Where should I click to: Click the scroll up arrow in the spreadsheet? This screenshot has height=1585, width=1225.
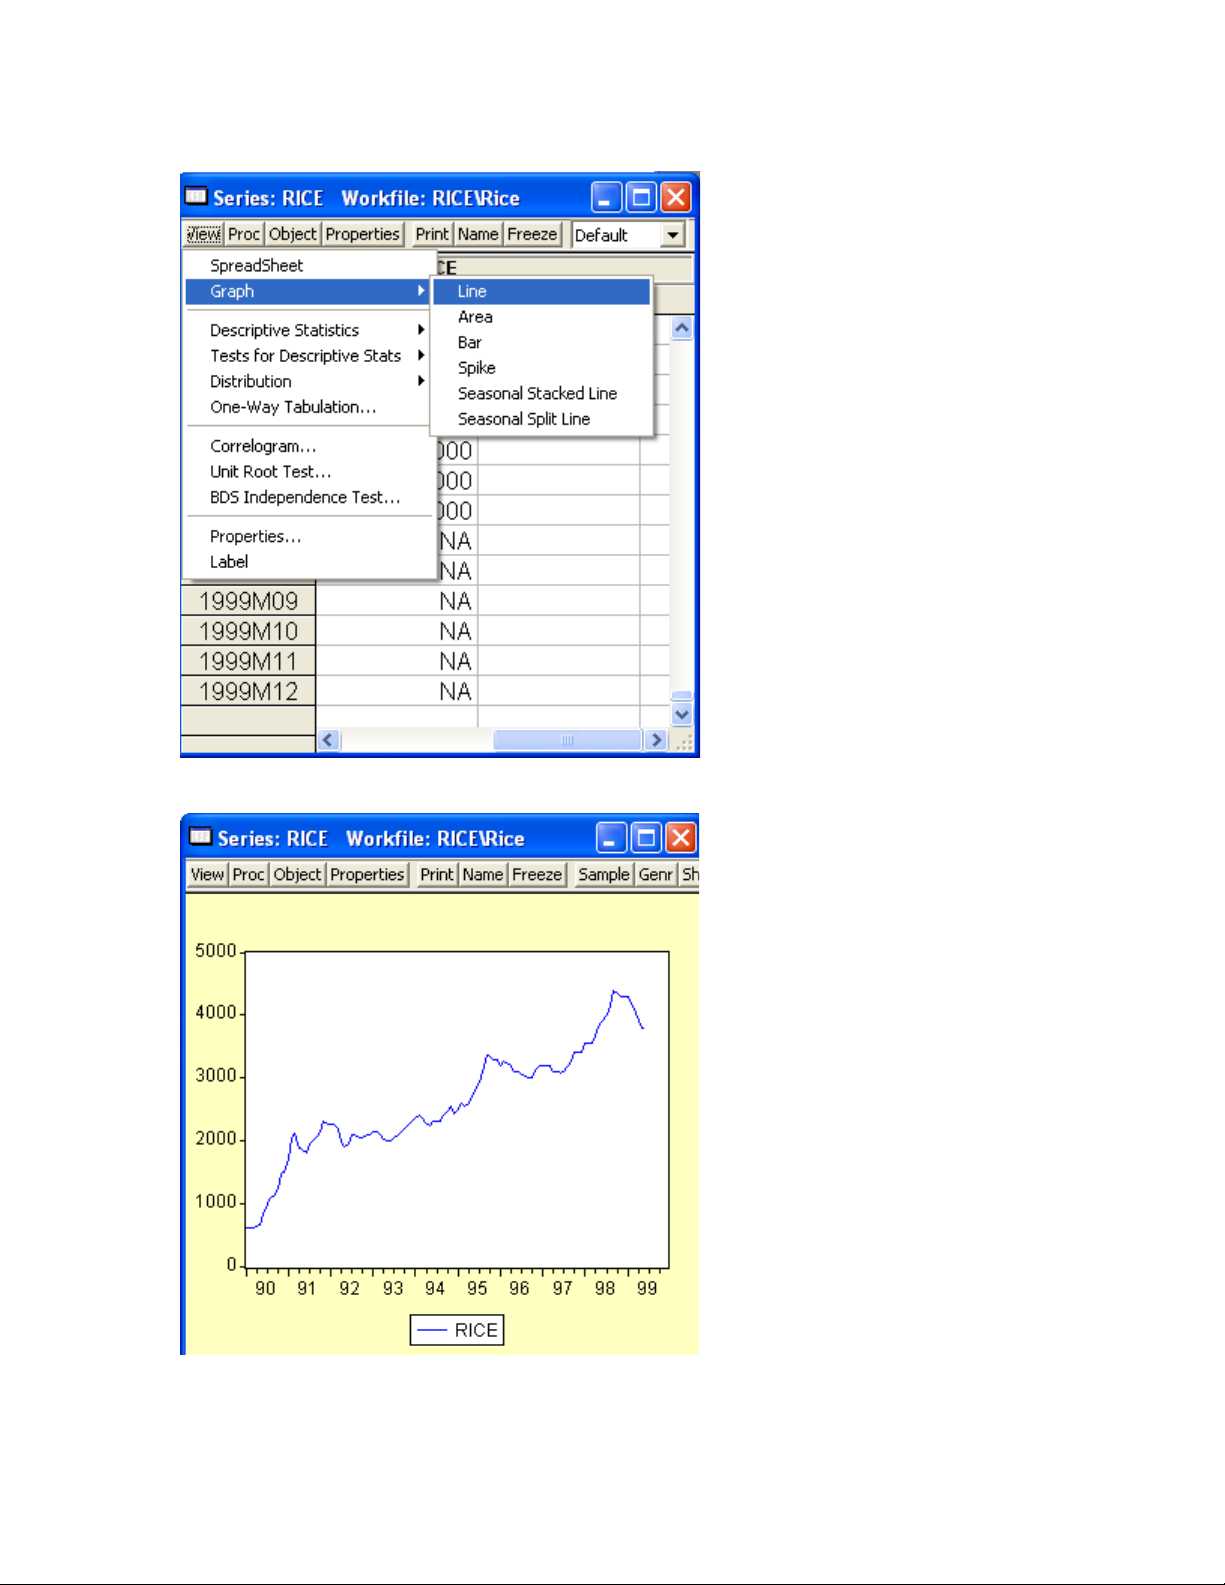[x=682, y=328]
